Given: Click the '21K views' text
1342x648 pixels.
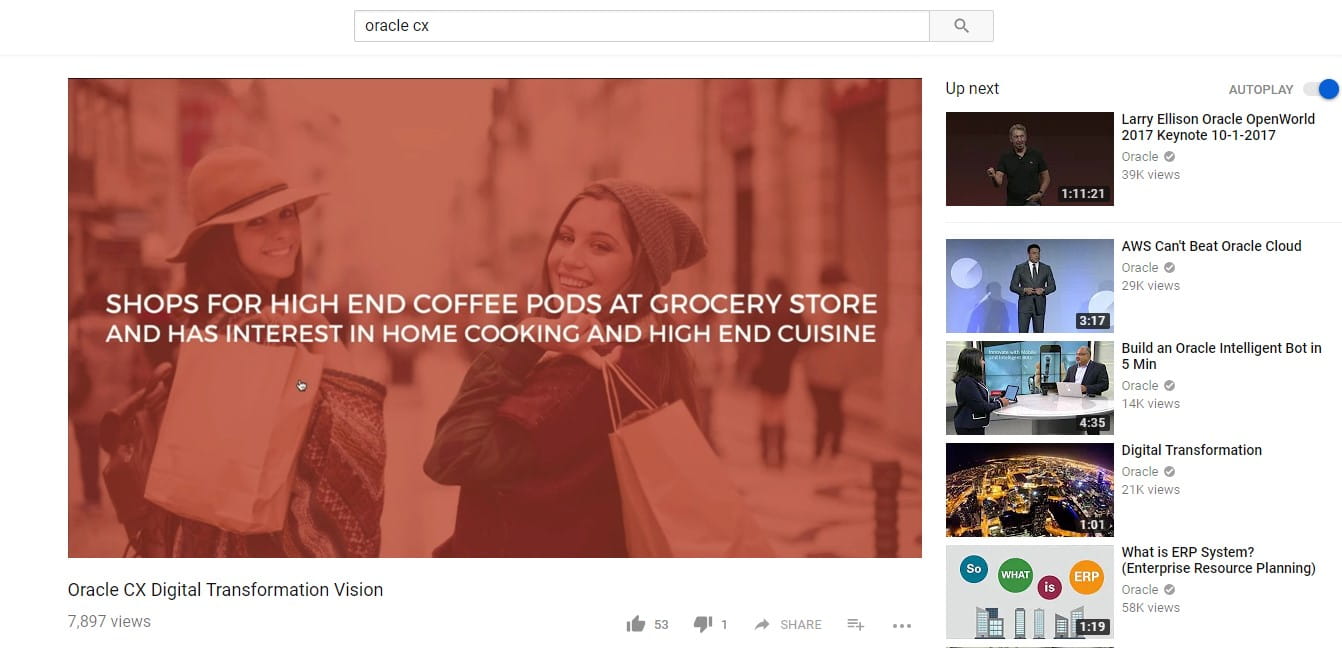Looking at the screenshot, I should [1150, 489].
